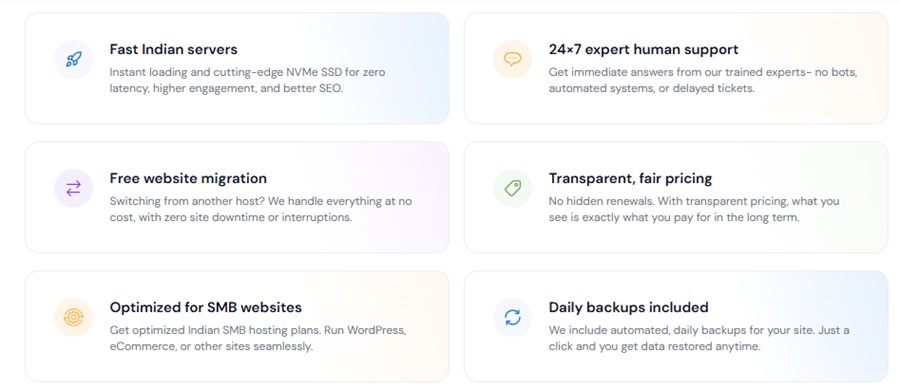Select the "Optimized for SMB websites" heading

(x=205, y=308)
